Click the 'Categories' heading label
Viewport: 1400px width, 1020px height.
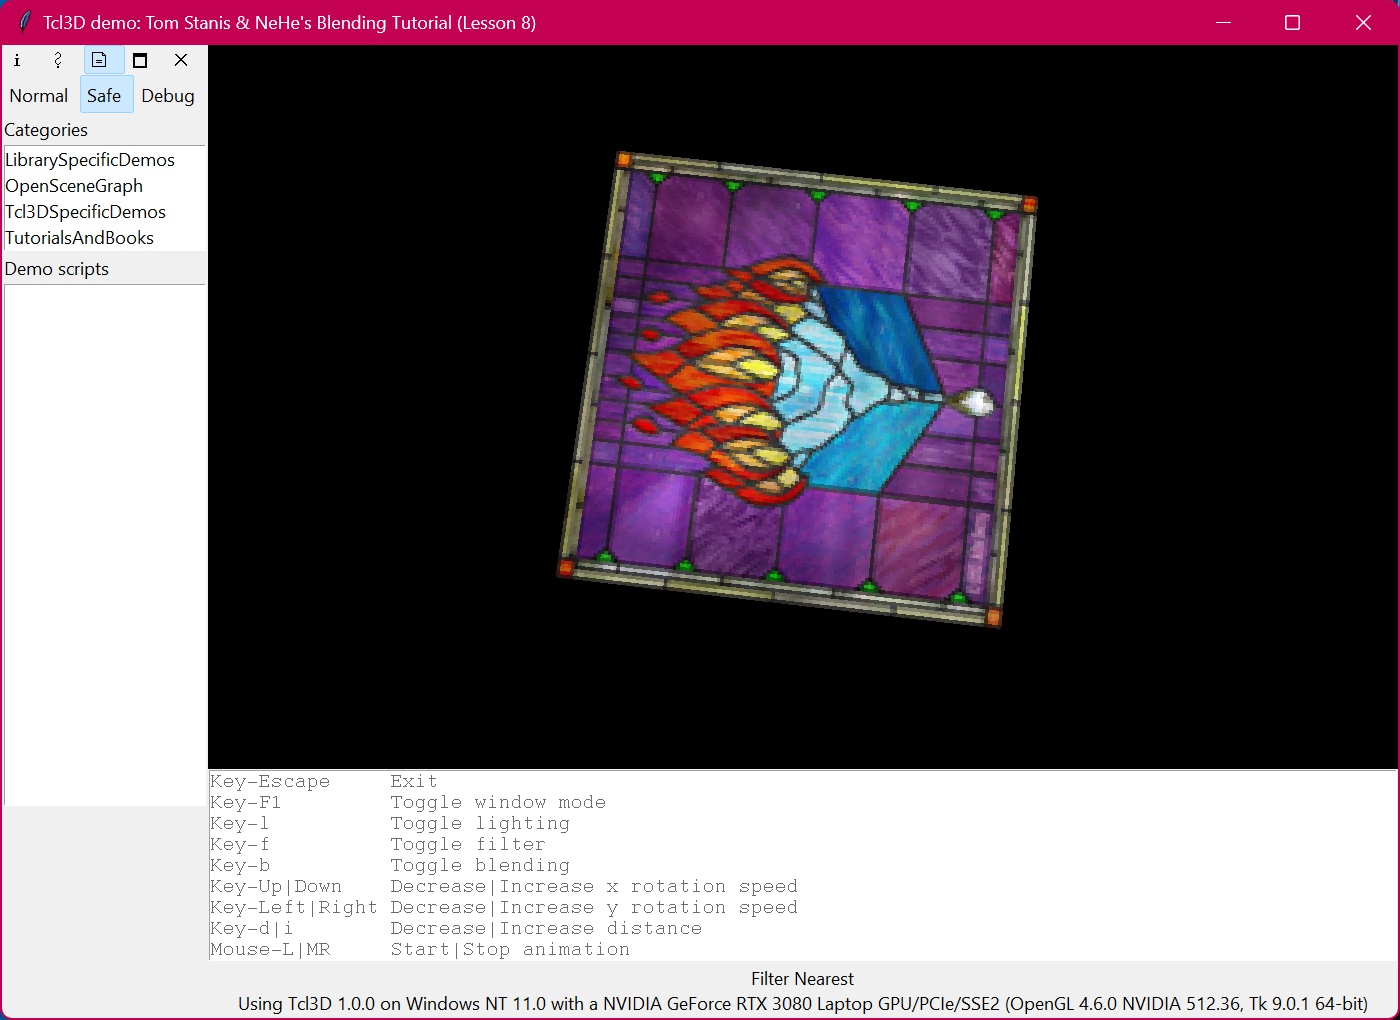coord(46,130)
